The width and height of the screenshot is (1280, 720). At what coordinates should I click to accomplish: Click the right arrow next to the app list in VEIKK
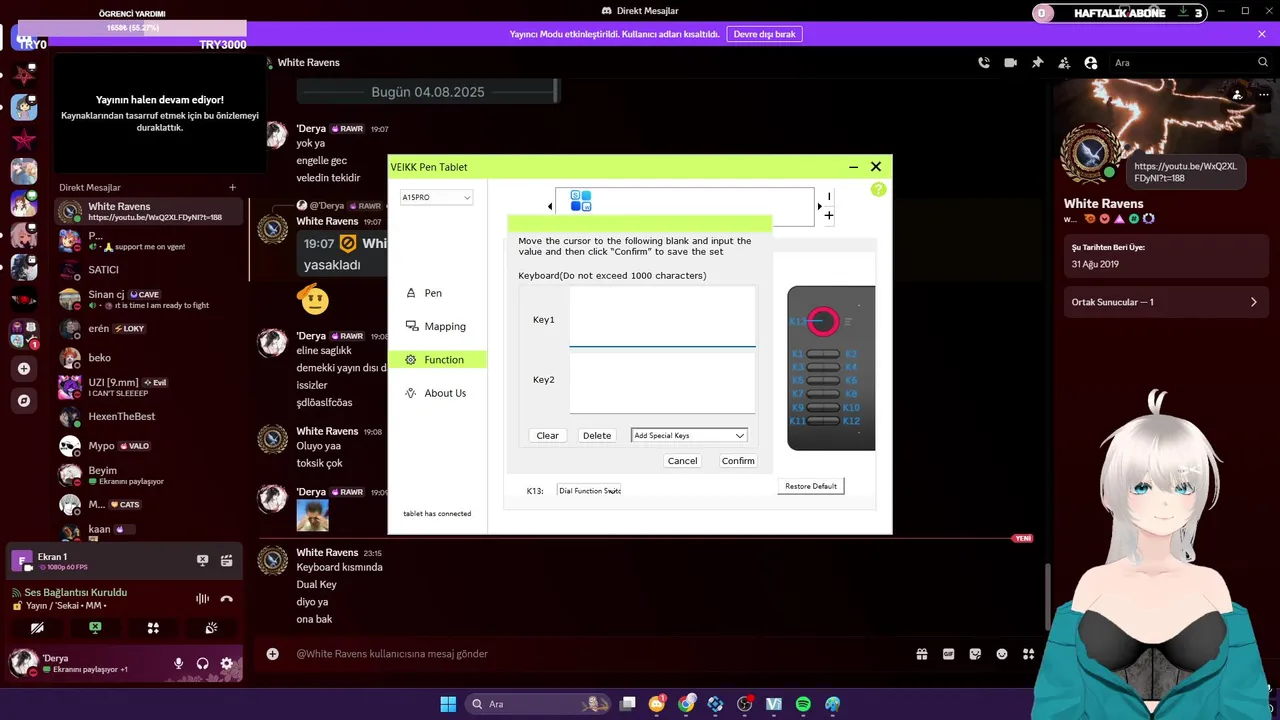(819, 207)
